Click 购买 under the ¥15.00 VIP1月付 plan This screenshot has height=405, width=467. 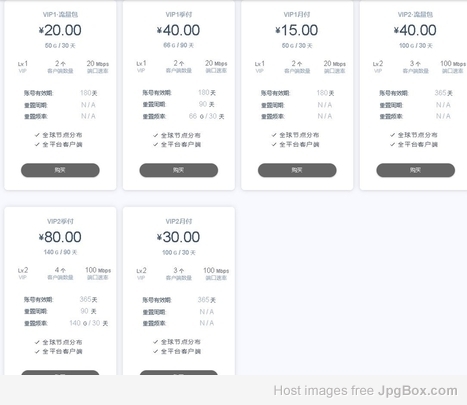point(297,170)
